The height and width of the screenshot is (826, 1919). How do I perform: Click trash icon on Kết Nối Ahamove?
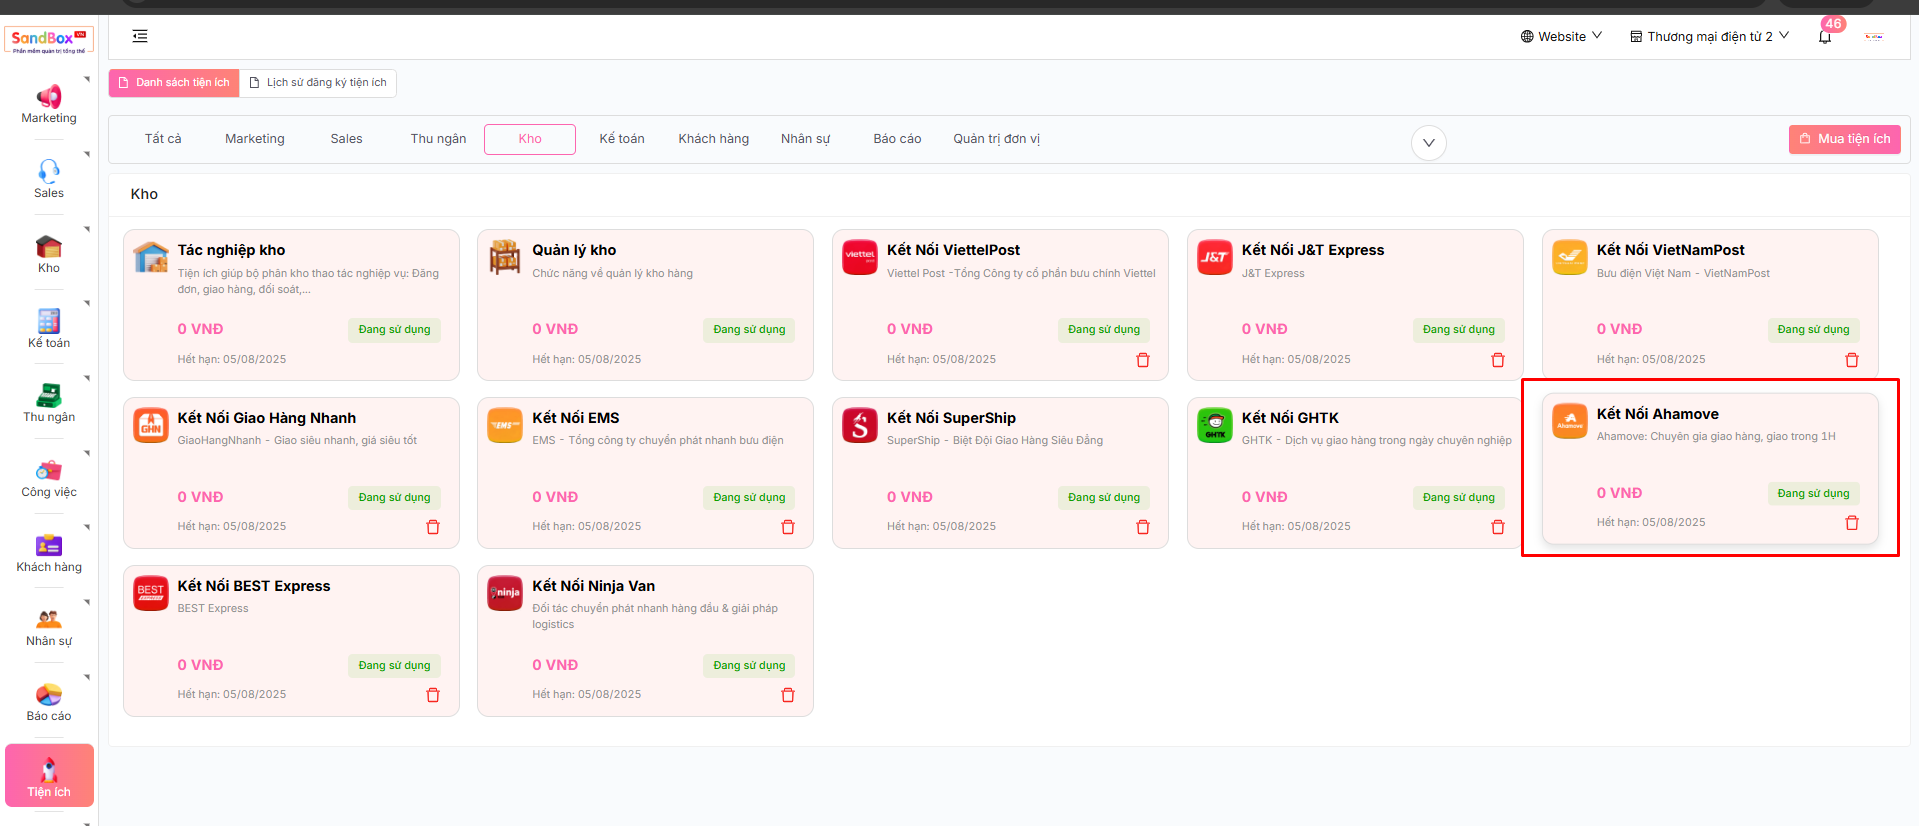(x=1851, y=523)
